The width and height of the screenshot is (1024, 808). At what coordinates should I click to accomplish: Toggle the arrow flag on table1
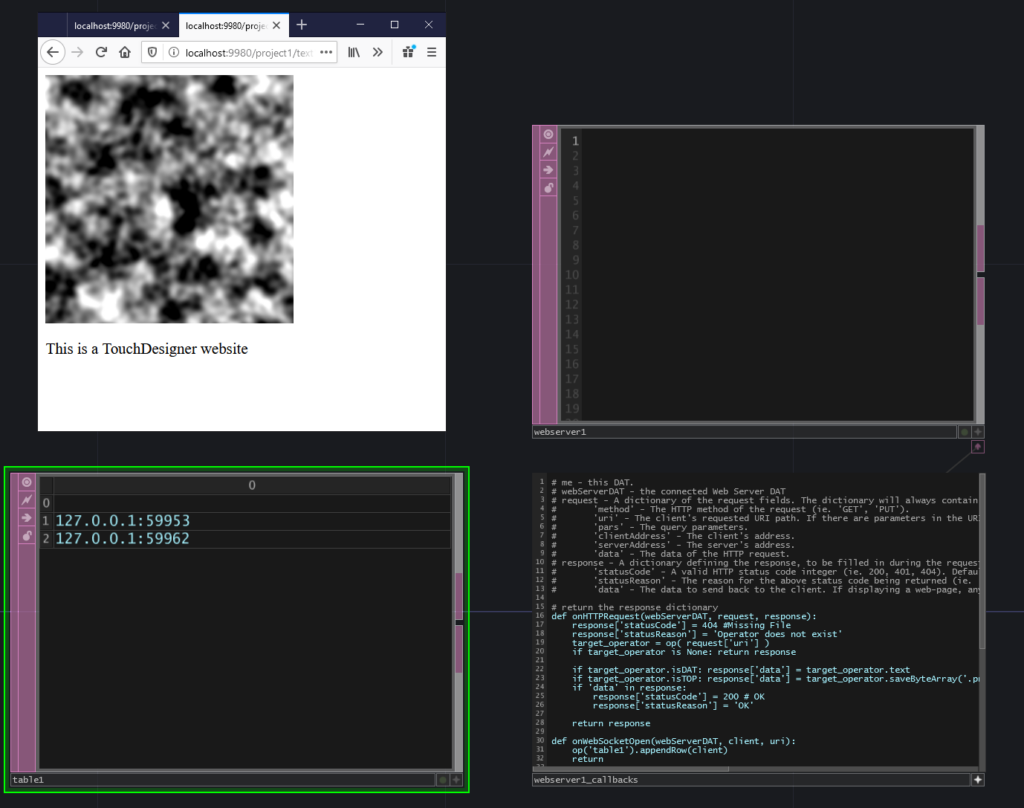pyautogui.click(x=27, y=518)
